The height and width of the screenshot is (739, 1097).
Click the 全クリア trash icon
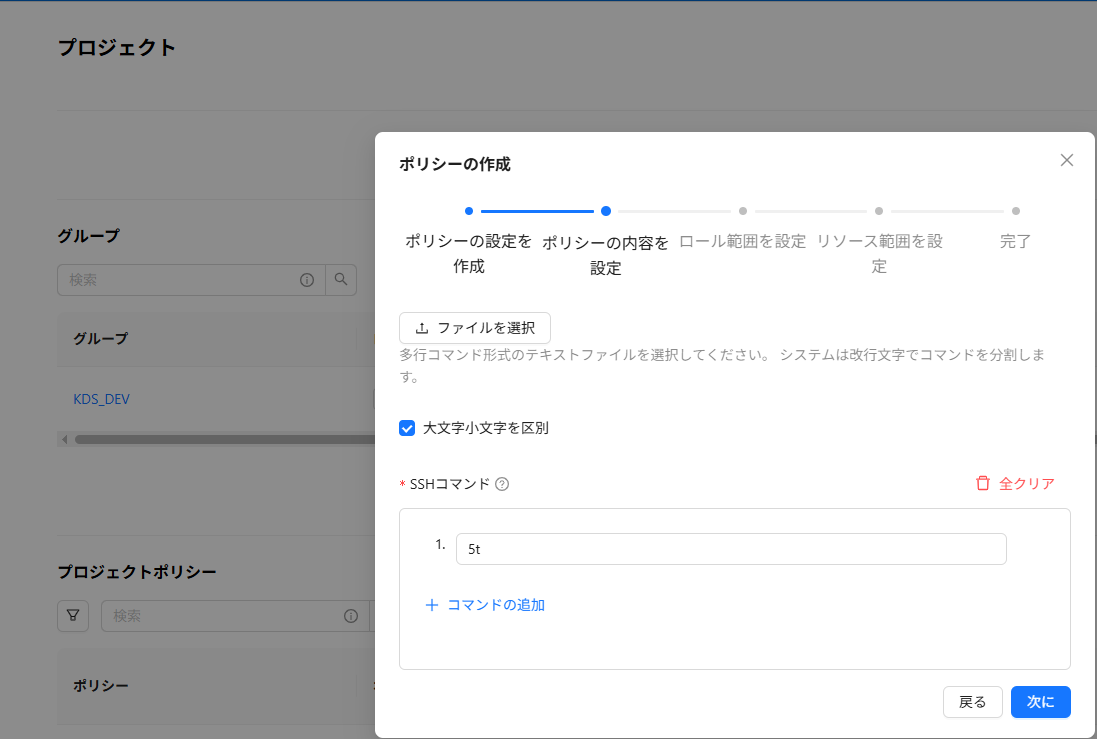point(983,484)
